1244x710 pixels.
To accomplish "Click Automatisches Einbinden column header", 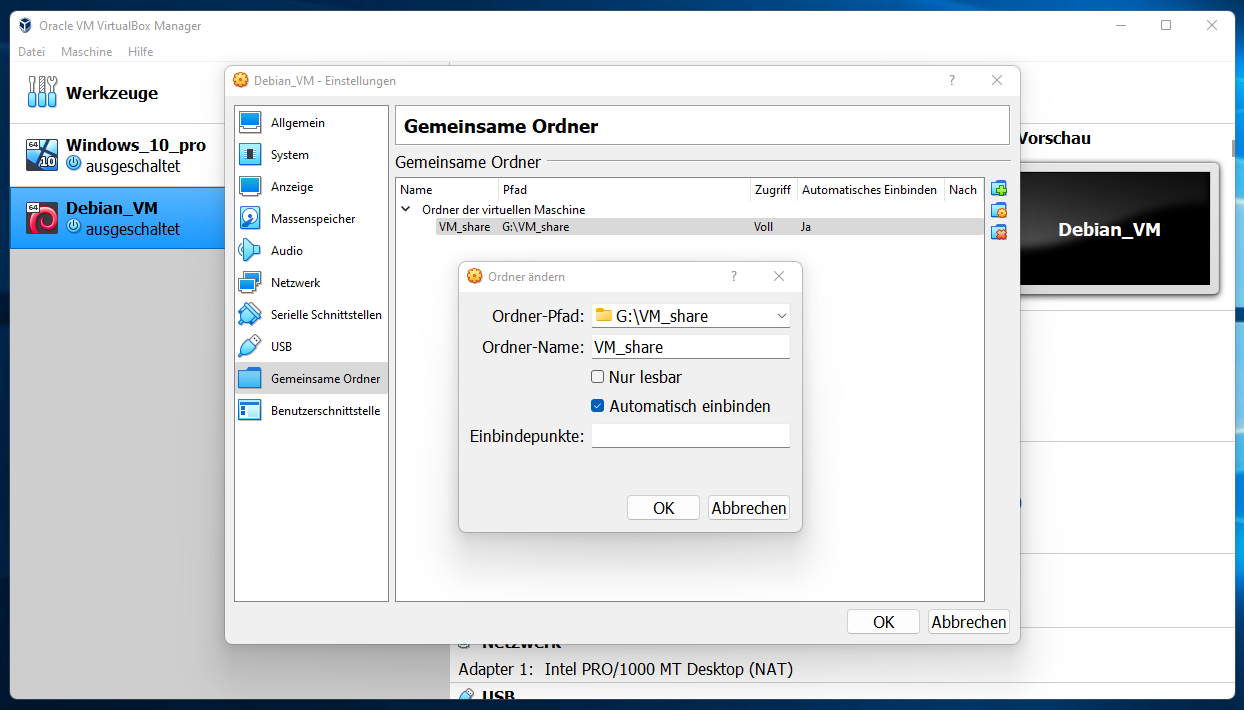I will 870,190.
